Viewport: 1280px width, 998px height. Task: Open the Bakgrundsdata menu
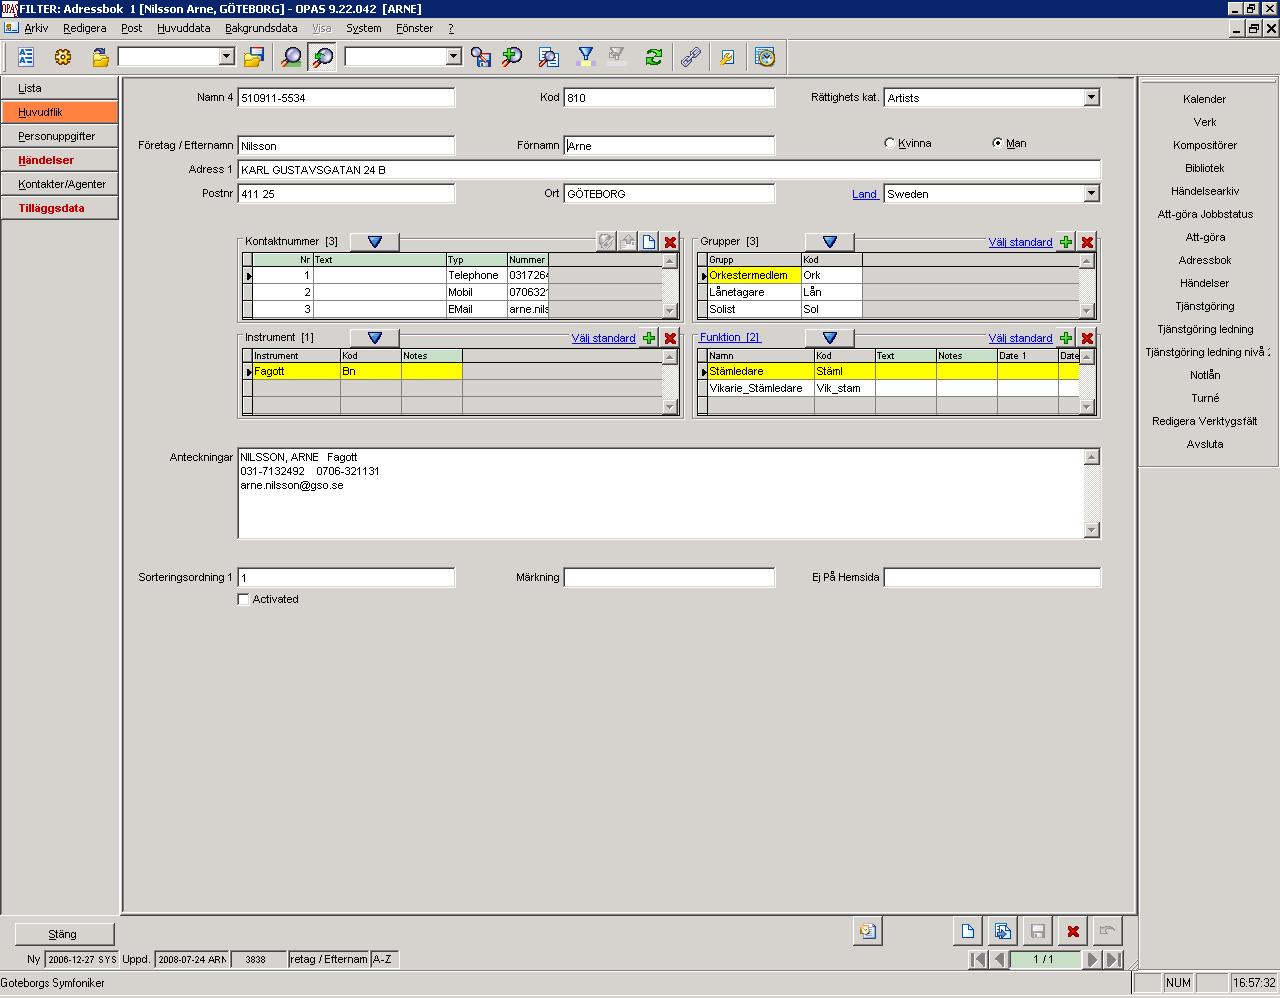(x=261, y=28)
